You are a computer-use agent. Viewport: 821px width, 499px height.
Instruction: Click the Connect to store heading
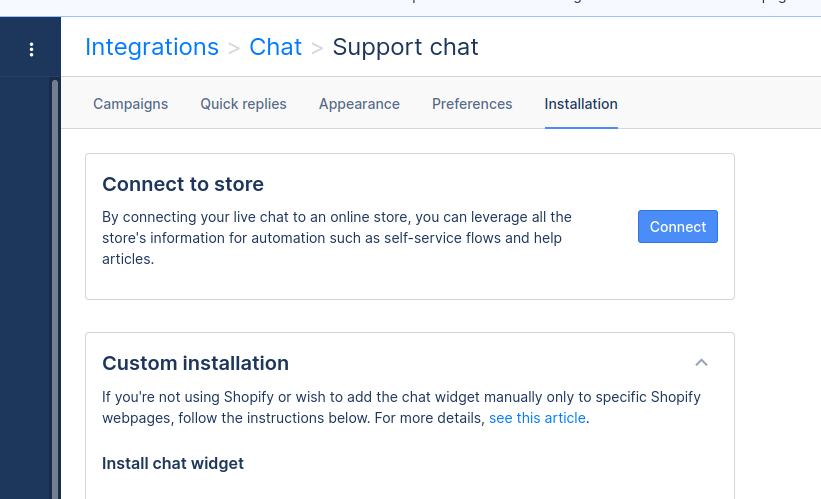[183, 184]
